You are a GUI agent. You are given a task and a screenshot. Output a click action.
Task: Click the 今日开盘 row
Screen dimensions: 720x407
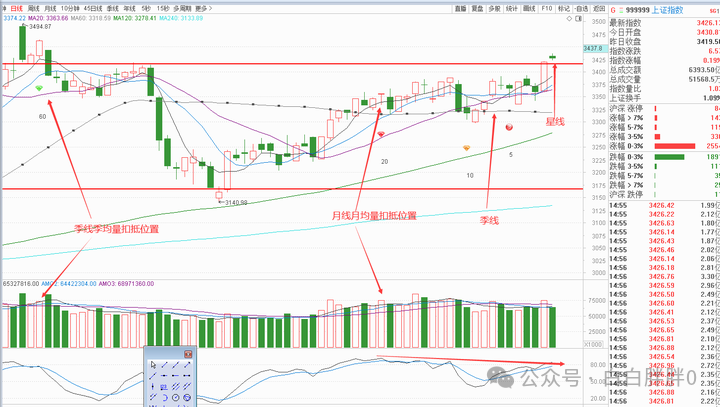point(664,32)
